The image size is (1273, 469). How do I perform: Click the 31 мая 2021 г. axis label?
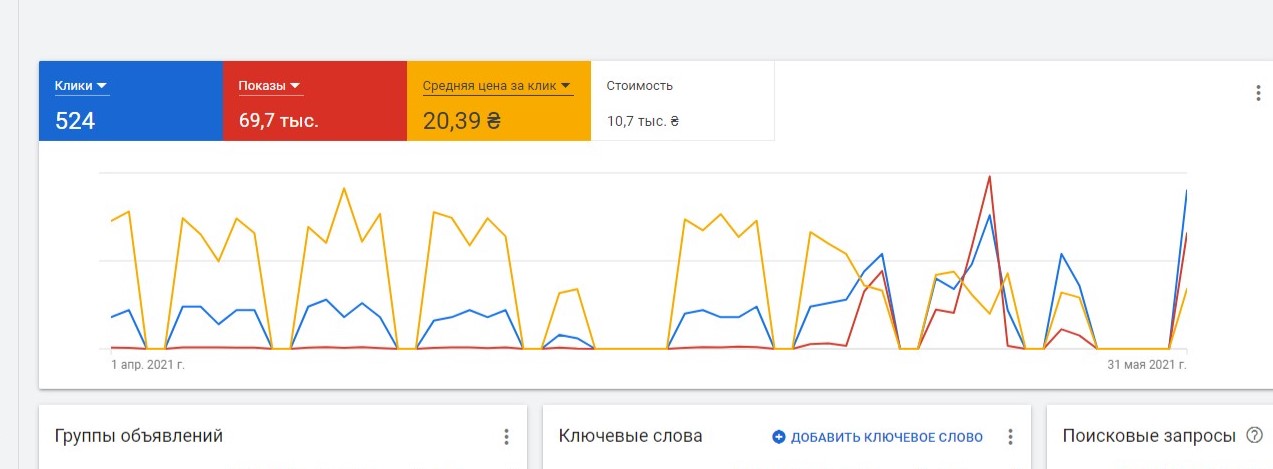tap(1146, 365)
